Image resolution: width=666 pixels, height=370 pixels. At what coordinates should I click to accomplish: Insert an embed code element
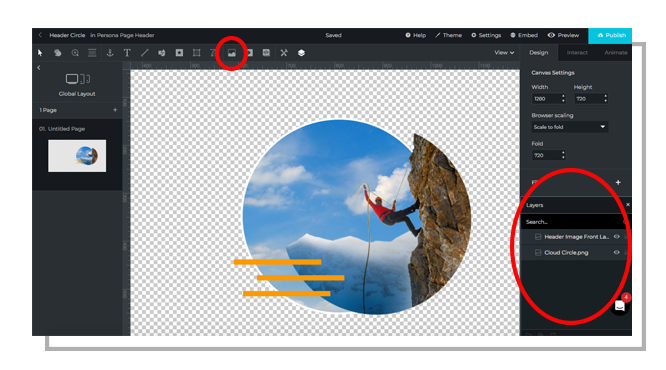(266, 53)
